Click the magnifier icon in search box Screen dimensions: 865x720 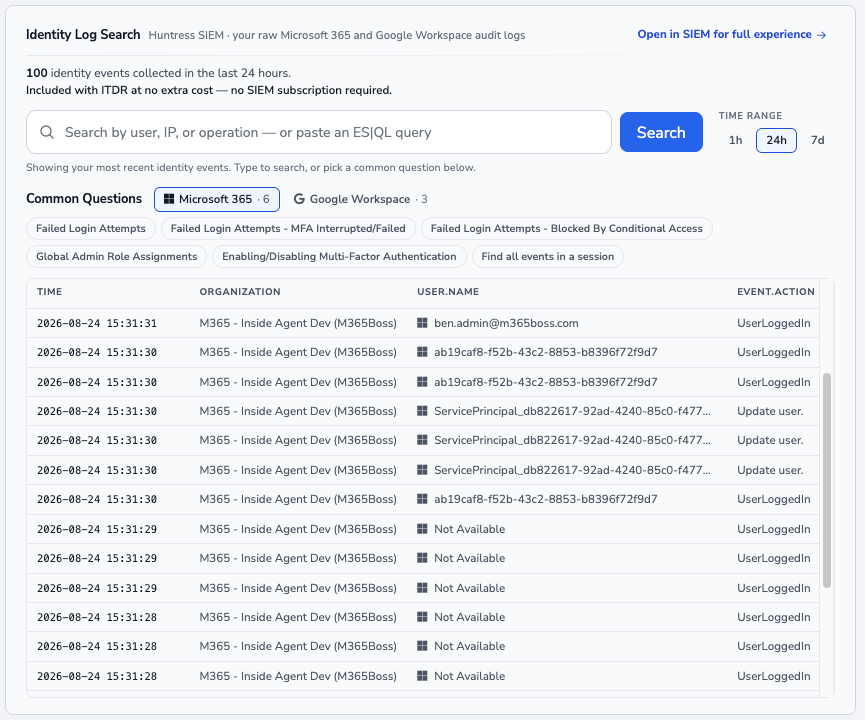point(47,132)
